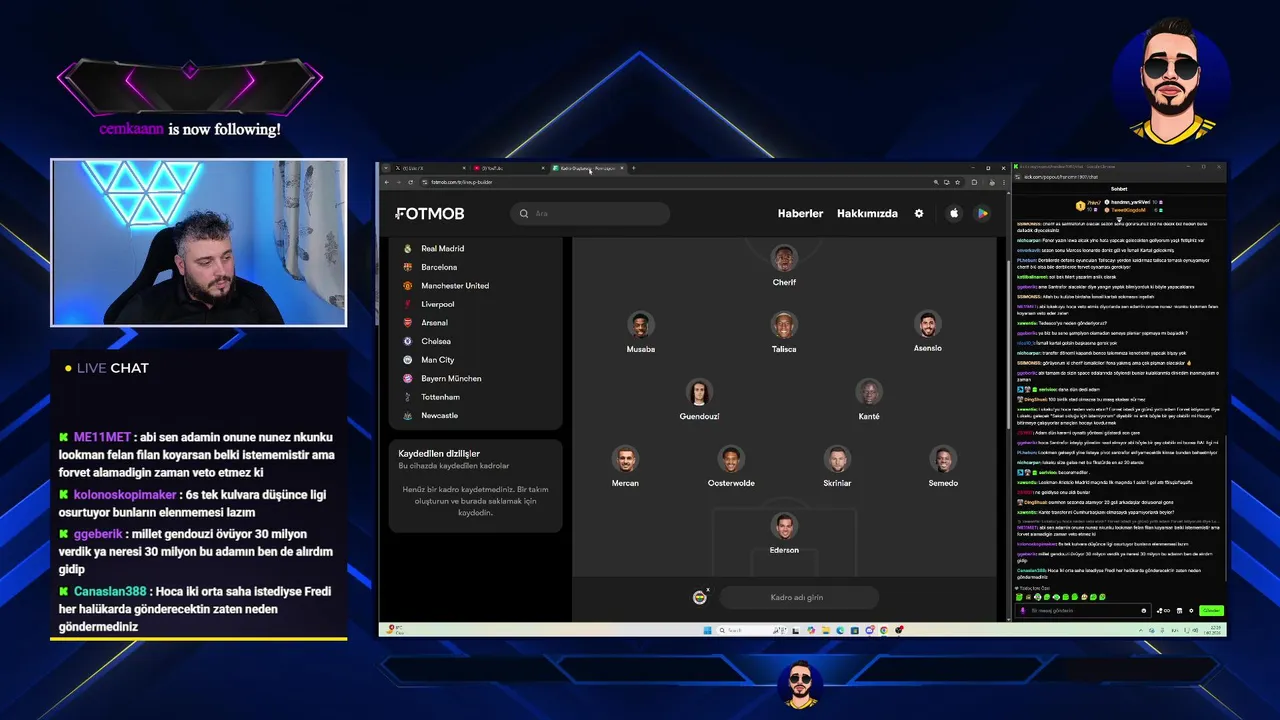Screen dimensions: 1280x720
Task: Click the Barcelona crest icon
Action: pos(408,267)
